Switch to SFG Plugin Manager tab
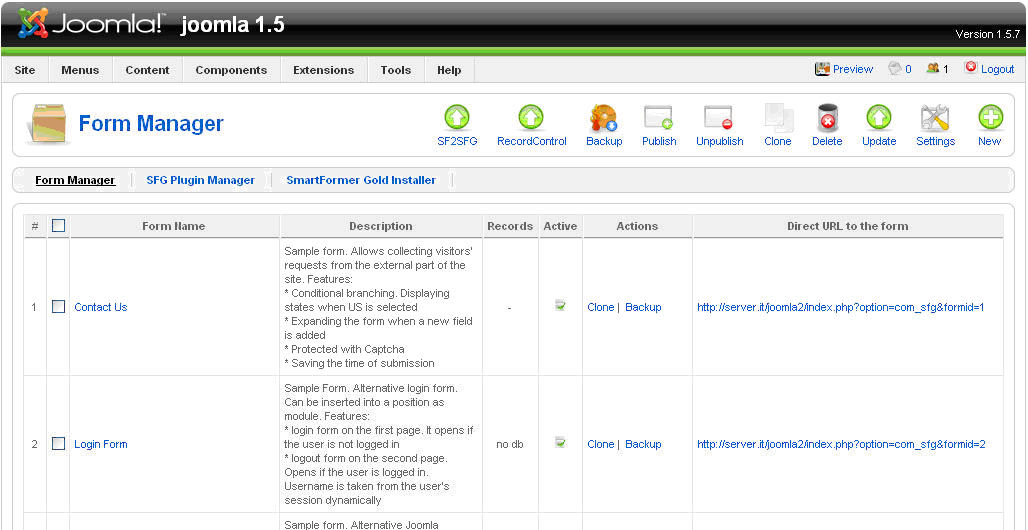The height and width of the screenshot is (530, 1028). point(201,180)
